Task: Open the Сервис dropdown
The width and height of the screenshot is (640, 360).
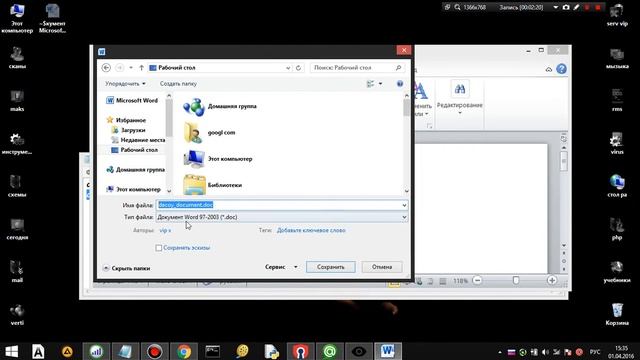Action: tap(281, 267)
